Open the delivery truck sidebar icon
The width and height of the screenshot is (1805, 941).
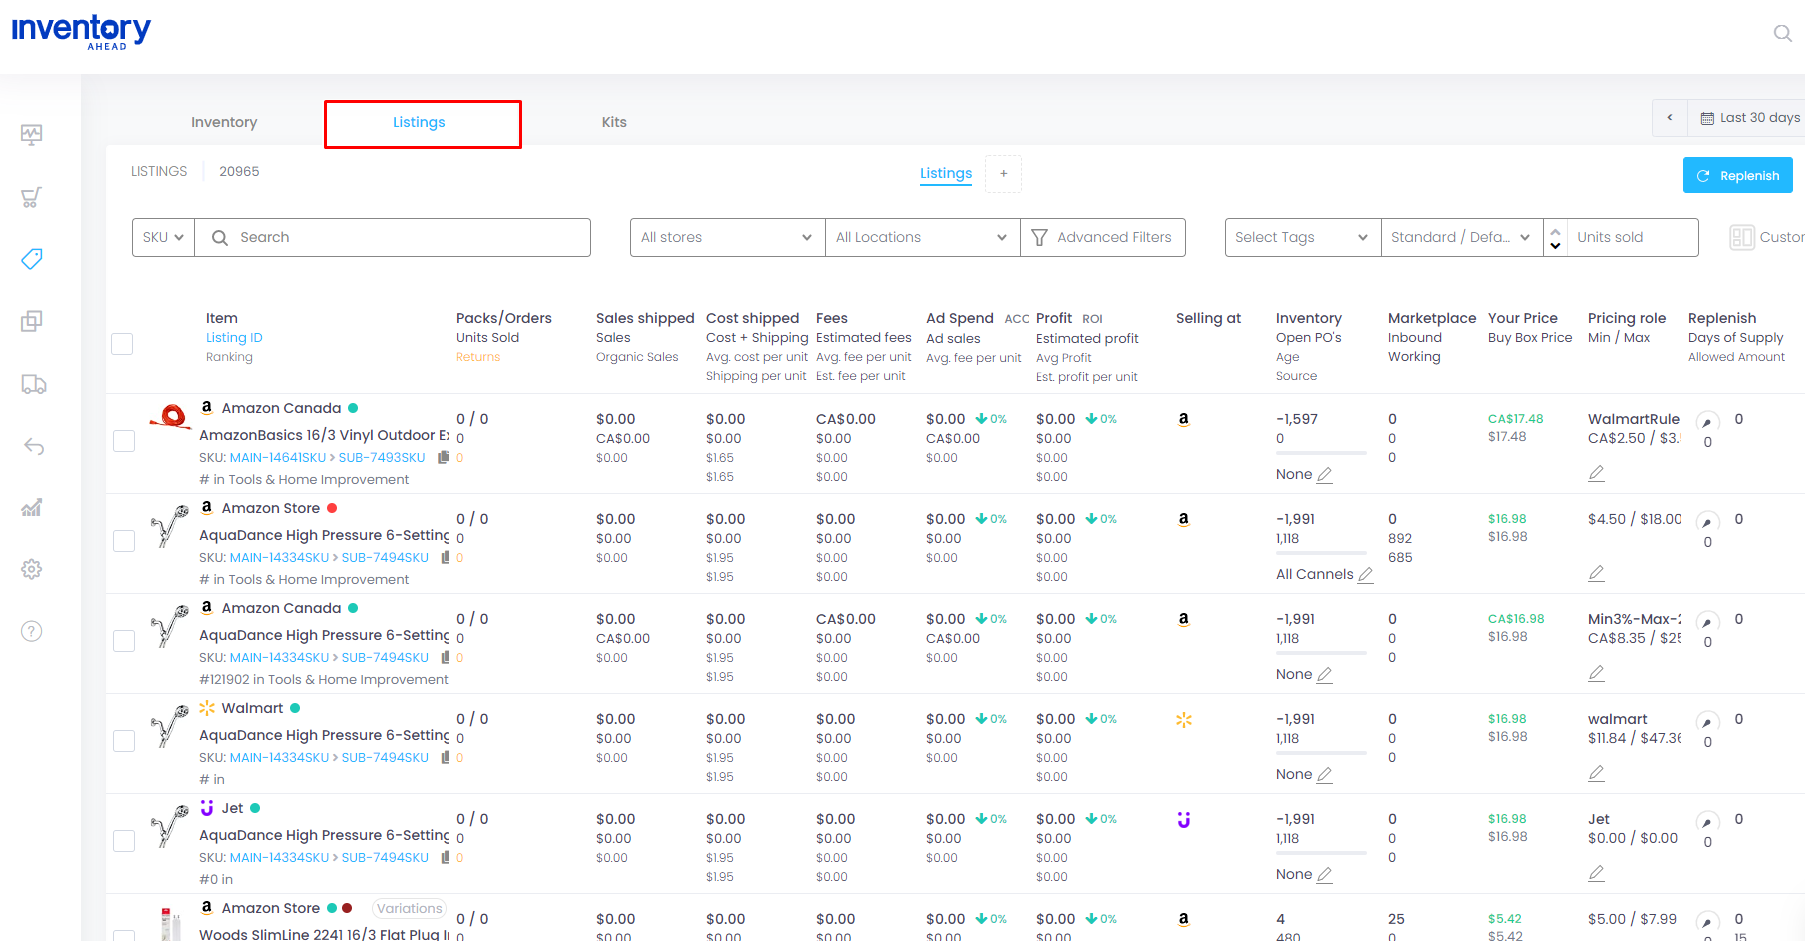[34, 384]
